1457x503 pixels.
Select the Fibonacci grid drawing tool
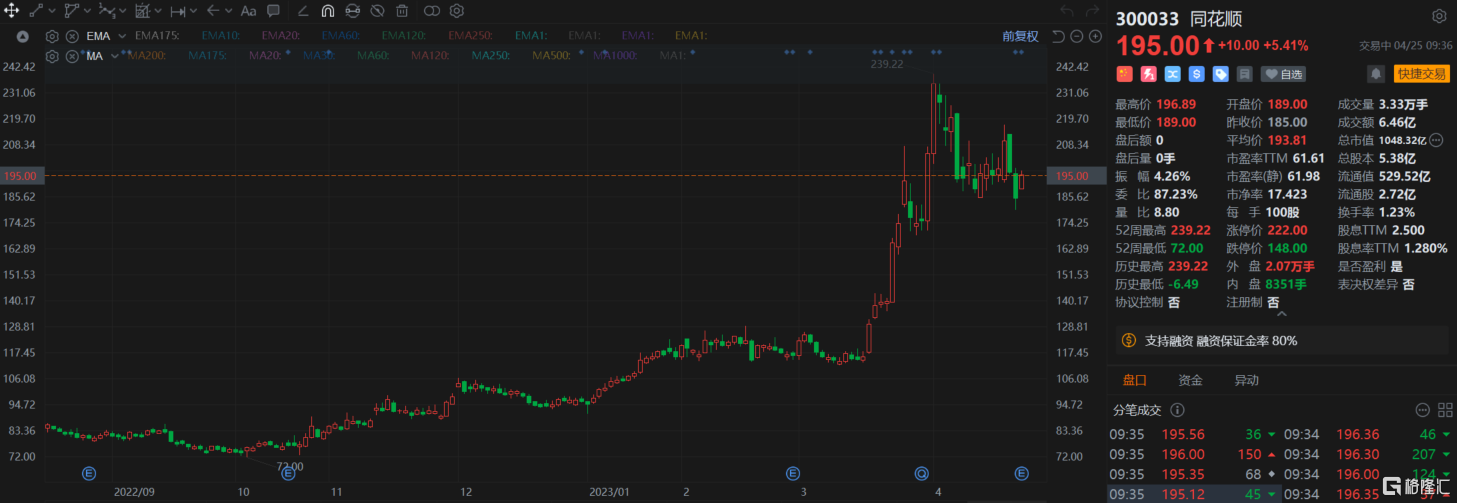click(x=142, y=11)
